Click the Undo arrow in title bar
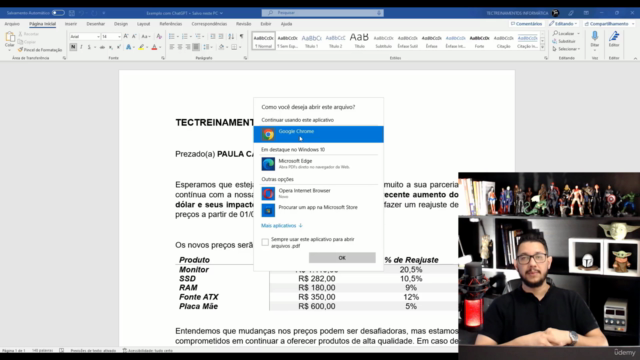This screenshot has width=640, height=360. (82, 13)
